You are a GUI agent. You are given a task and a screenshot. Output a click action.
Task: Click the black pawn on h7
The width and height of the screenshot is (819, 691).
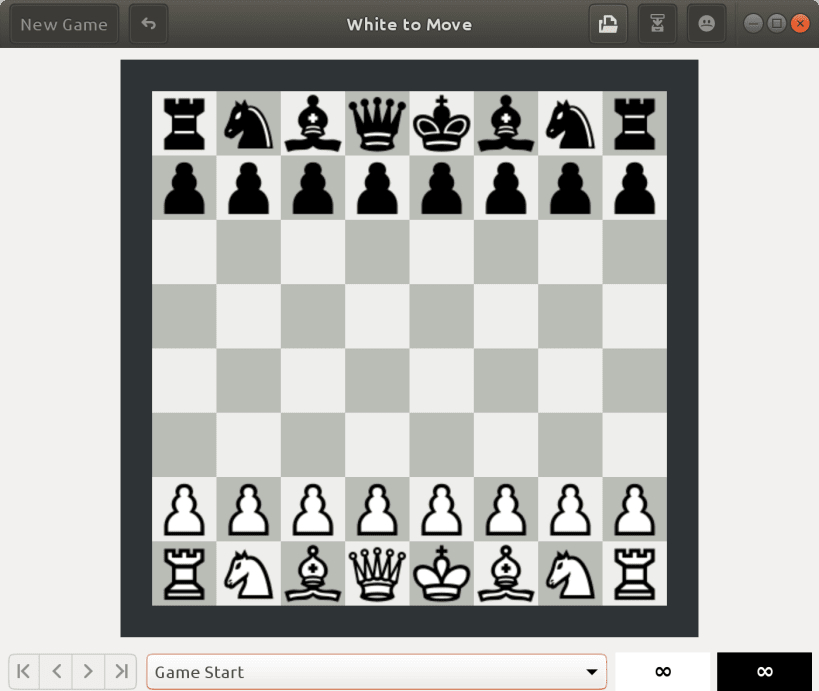pyautogui.click(x=635, y=188)
